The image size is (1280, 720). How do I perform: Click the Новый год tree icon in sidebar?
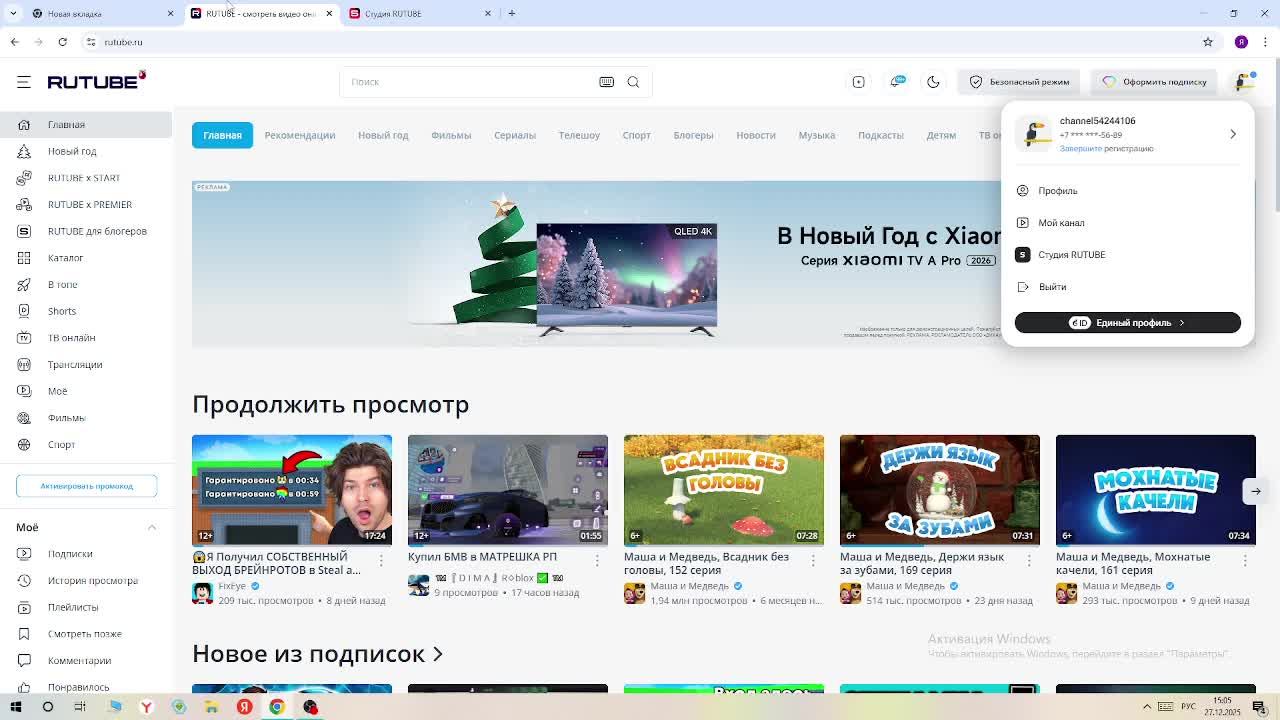click(24, 151)
